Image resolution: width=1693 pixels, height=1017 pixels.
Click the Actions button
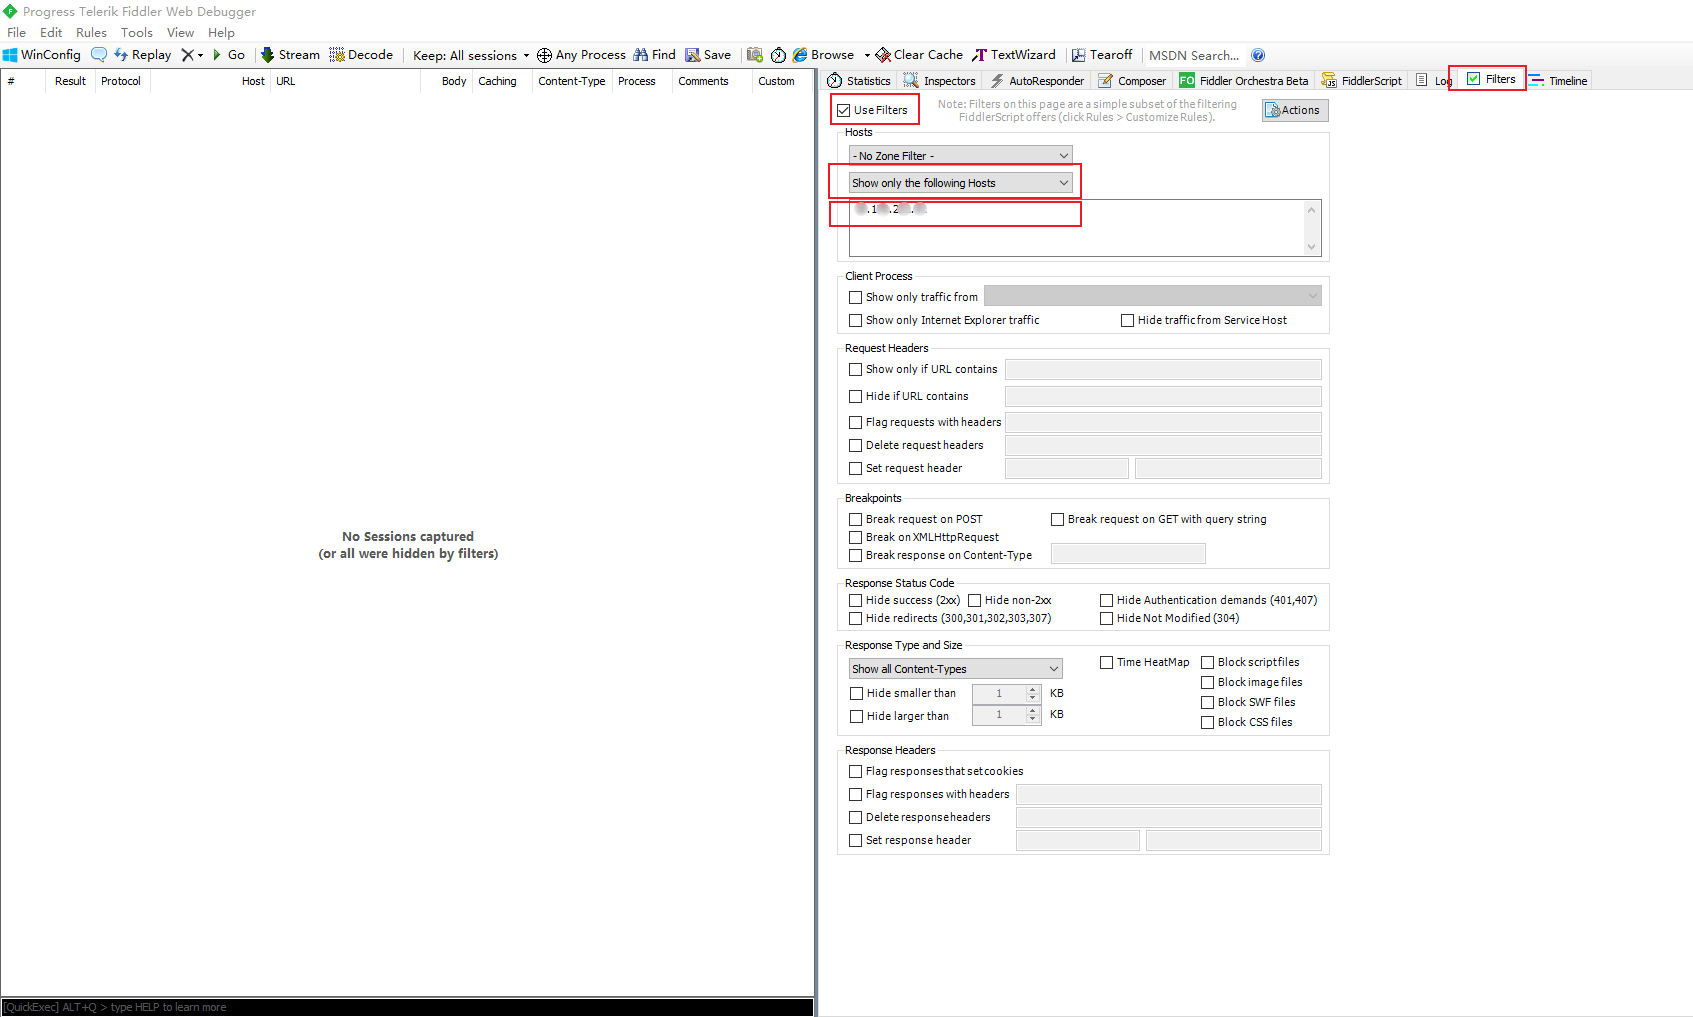coord(1295,110)
